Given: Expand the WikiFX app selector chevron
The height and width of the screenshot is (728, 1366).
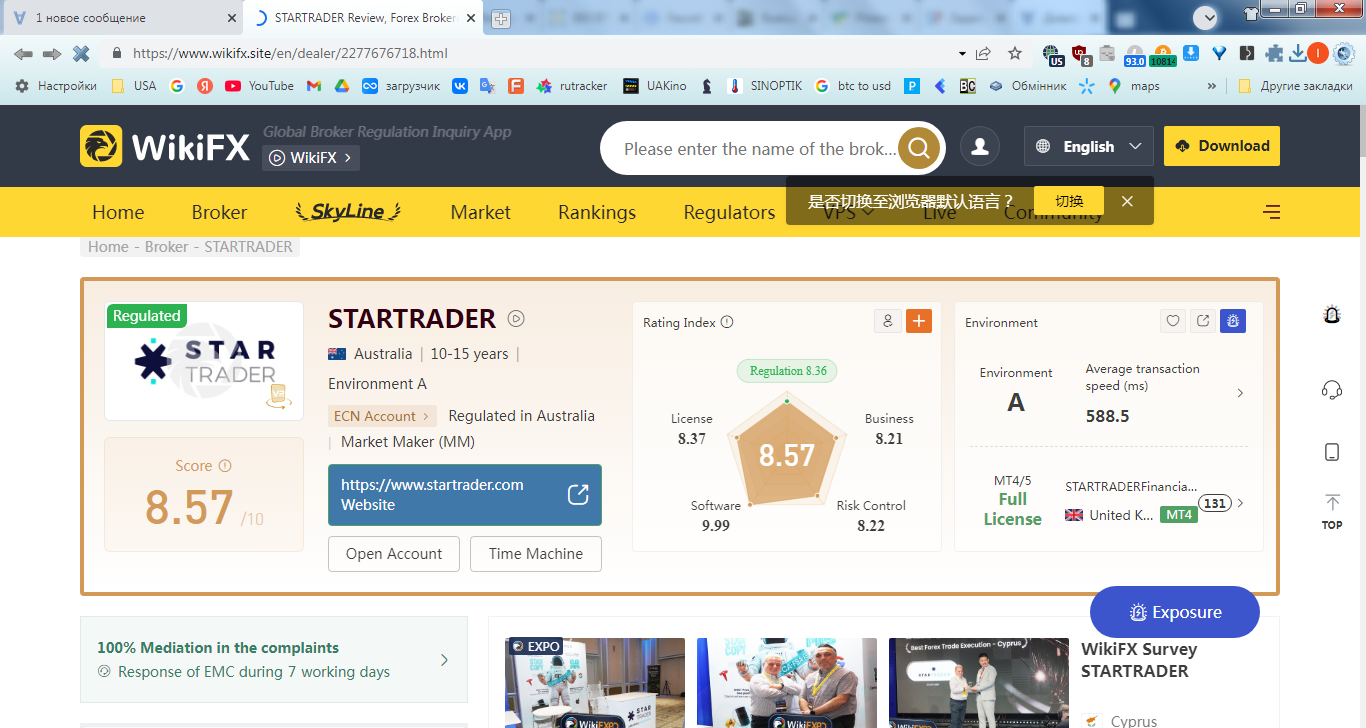Looking at the screenshot, I should click(x=347, y=158).
